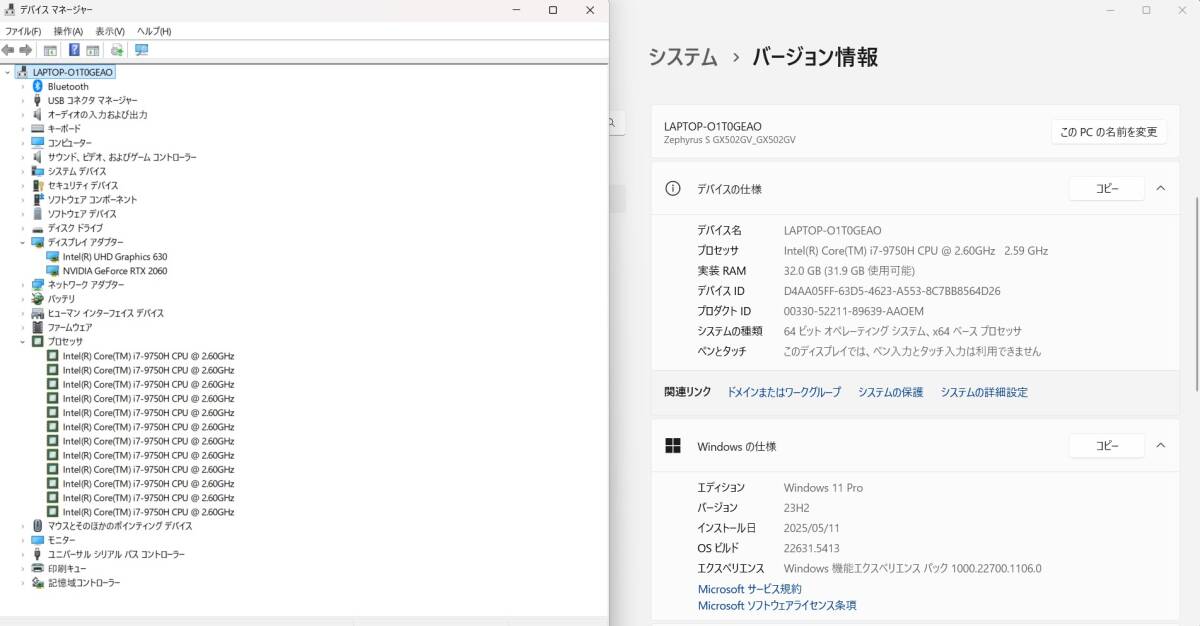
Task: Click the speaker icon for オーディオの入力および出力
Action: tap(38, 114)
